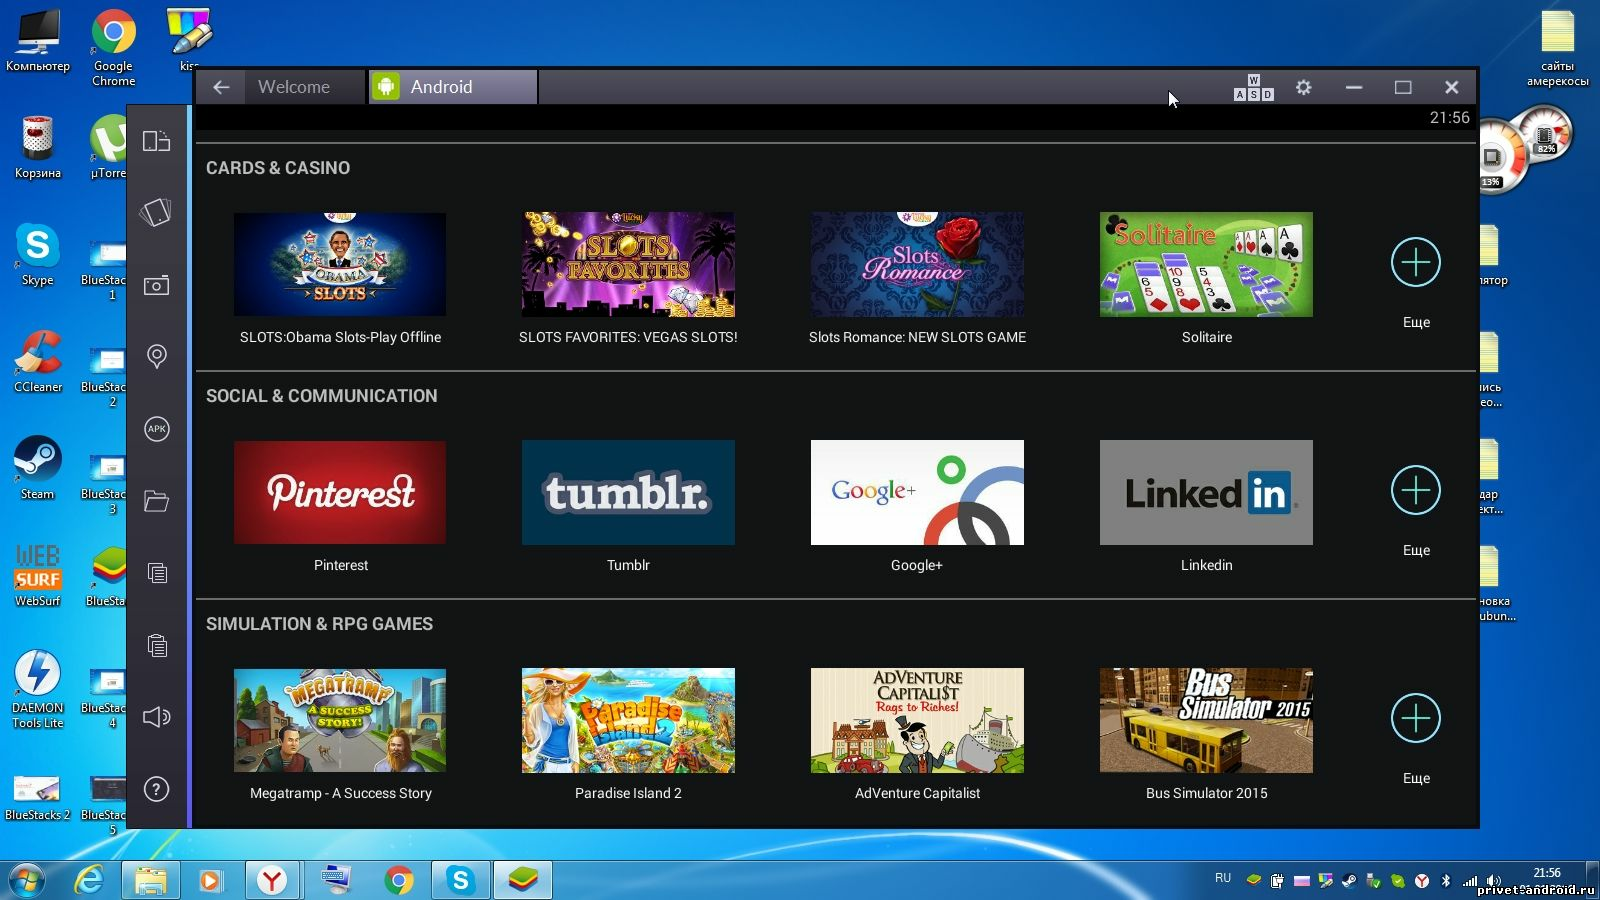Click the copy icon in the sidebar
This screenshot has width=1600, height=900.
[156, 573]
